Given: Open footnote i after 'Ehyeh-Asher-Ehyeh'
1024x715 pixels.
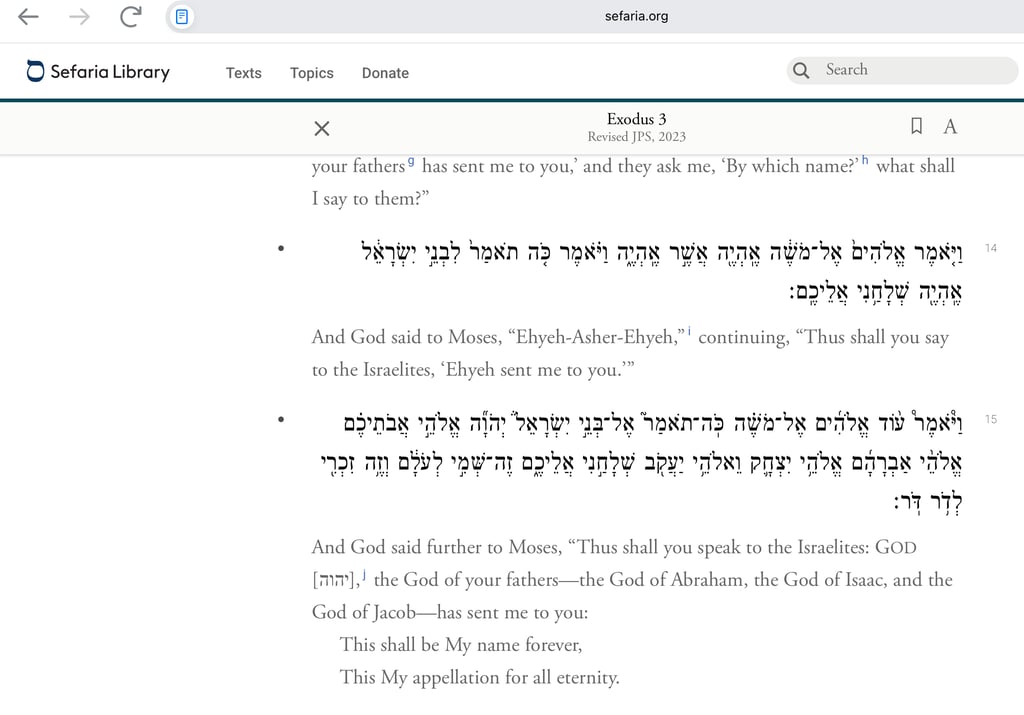Looking at the screenshot, I should (x=689, y=332).
